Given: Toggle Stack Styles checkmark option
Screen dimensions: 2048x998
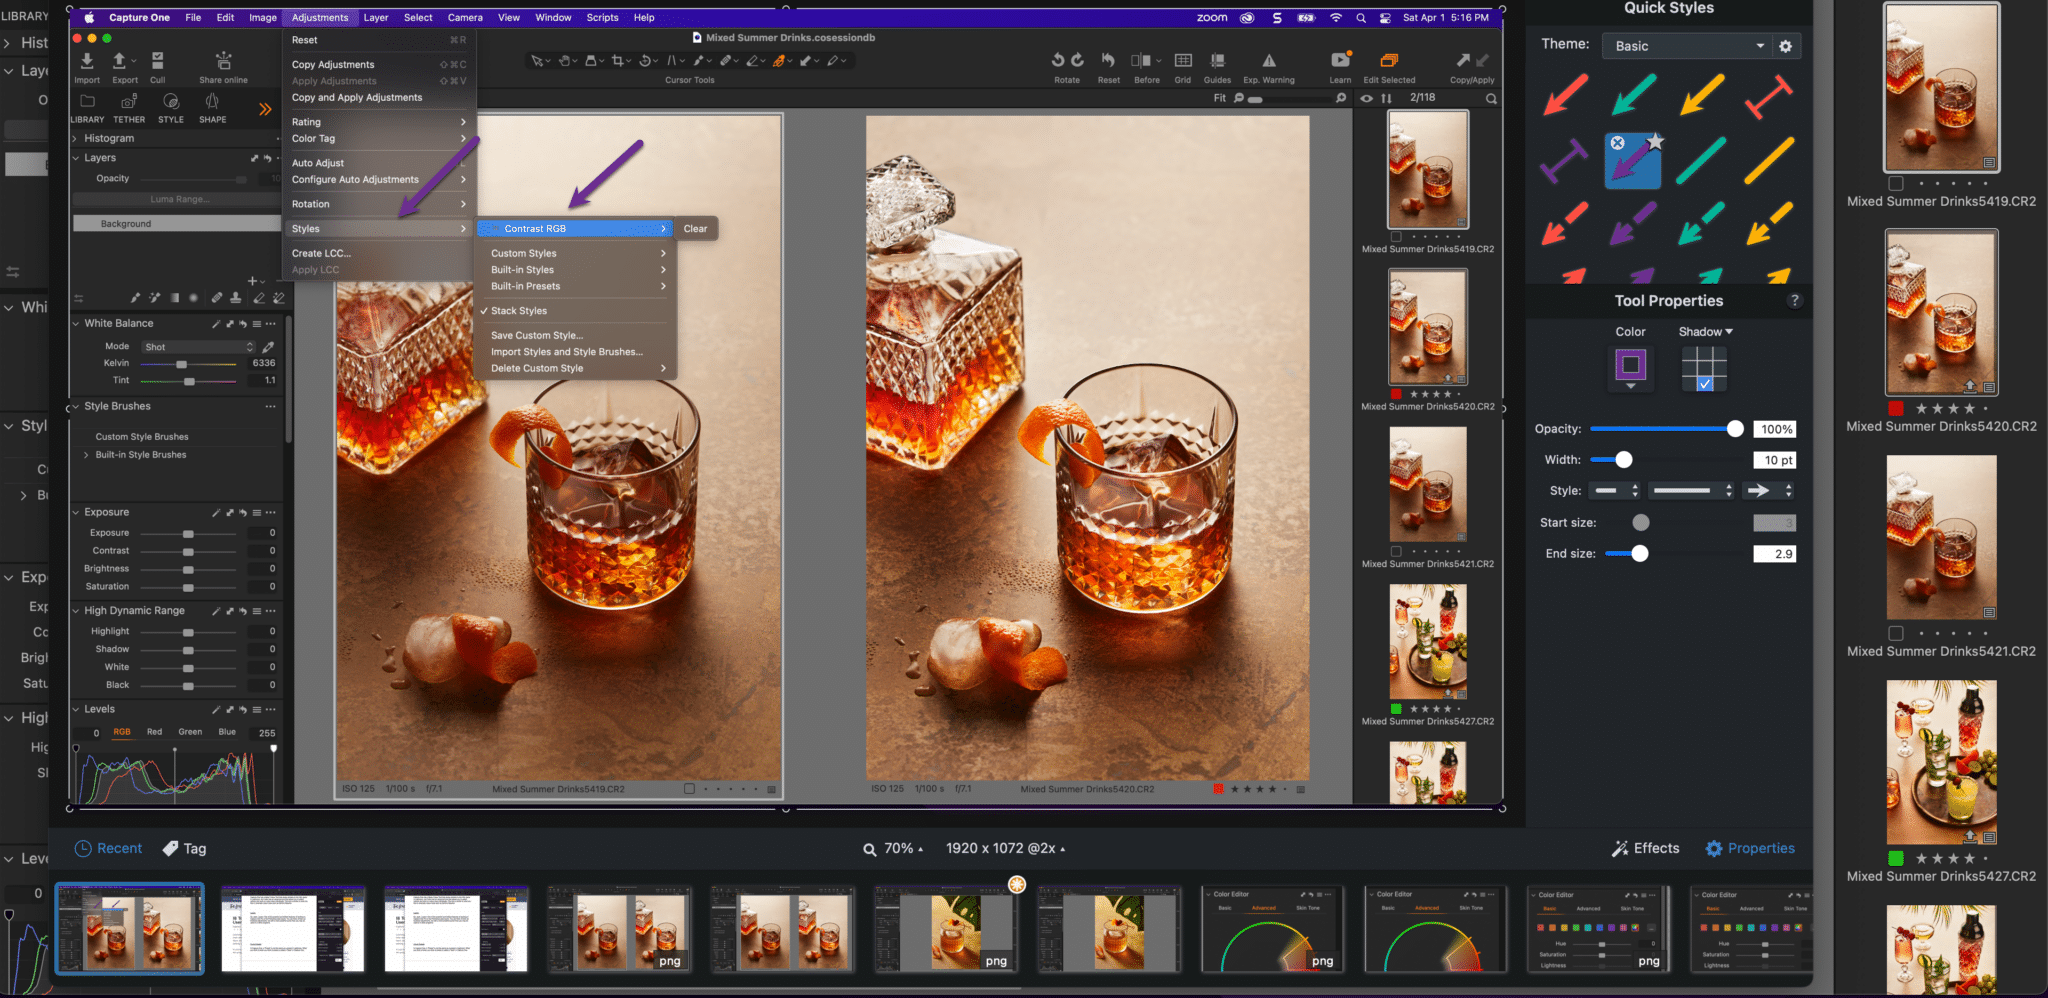Looking at the screenshot, I should click(x=518, y=311).
